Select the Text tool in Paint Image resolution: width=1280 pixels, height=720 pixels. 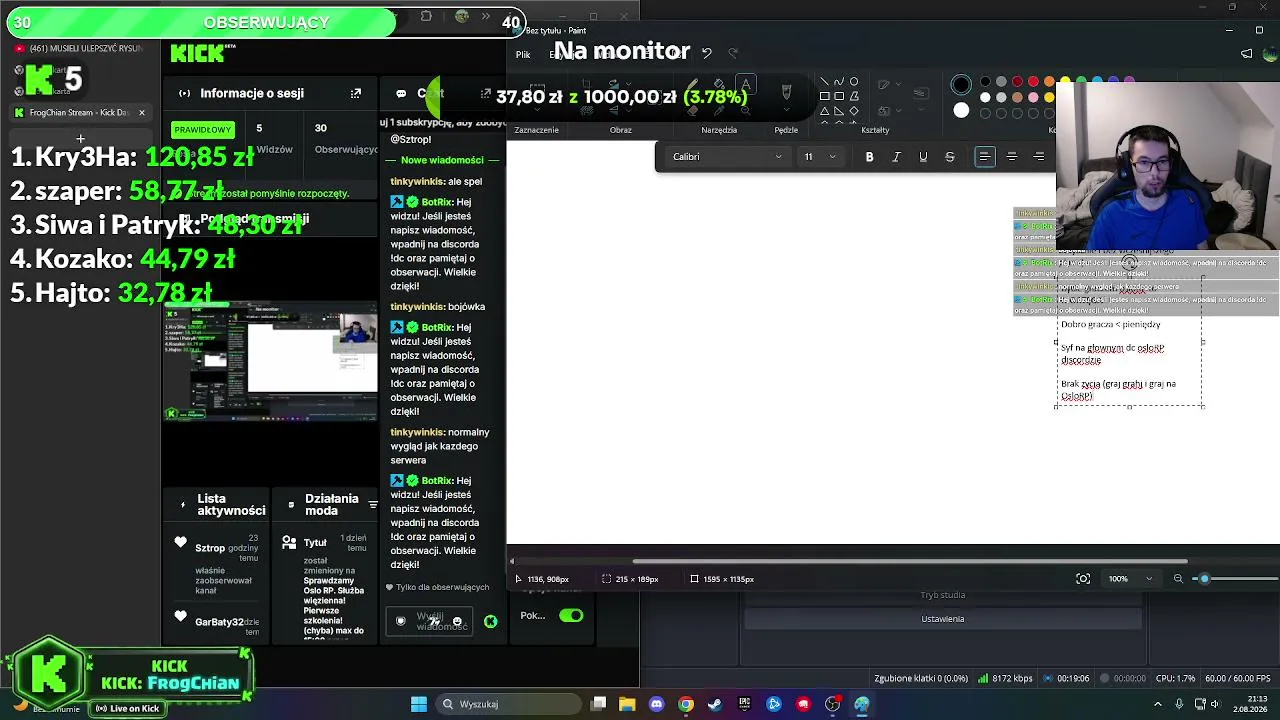click(745, 84)
